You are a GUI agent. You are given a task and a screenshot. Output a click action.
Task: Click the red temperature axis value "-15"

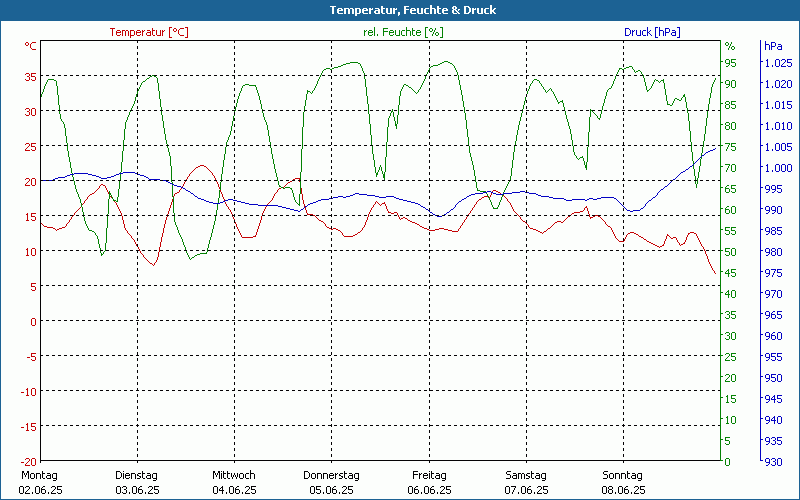(28, 427)
